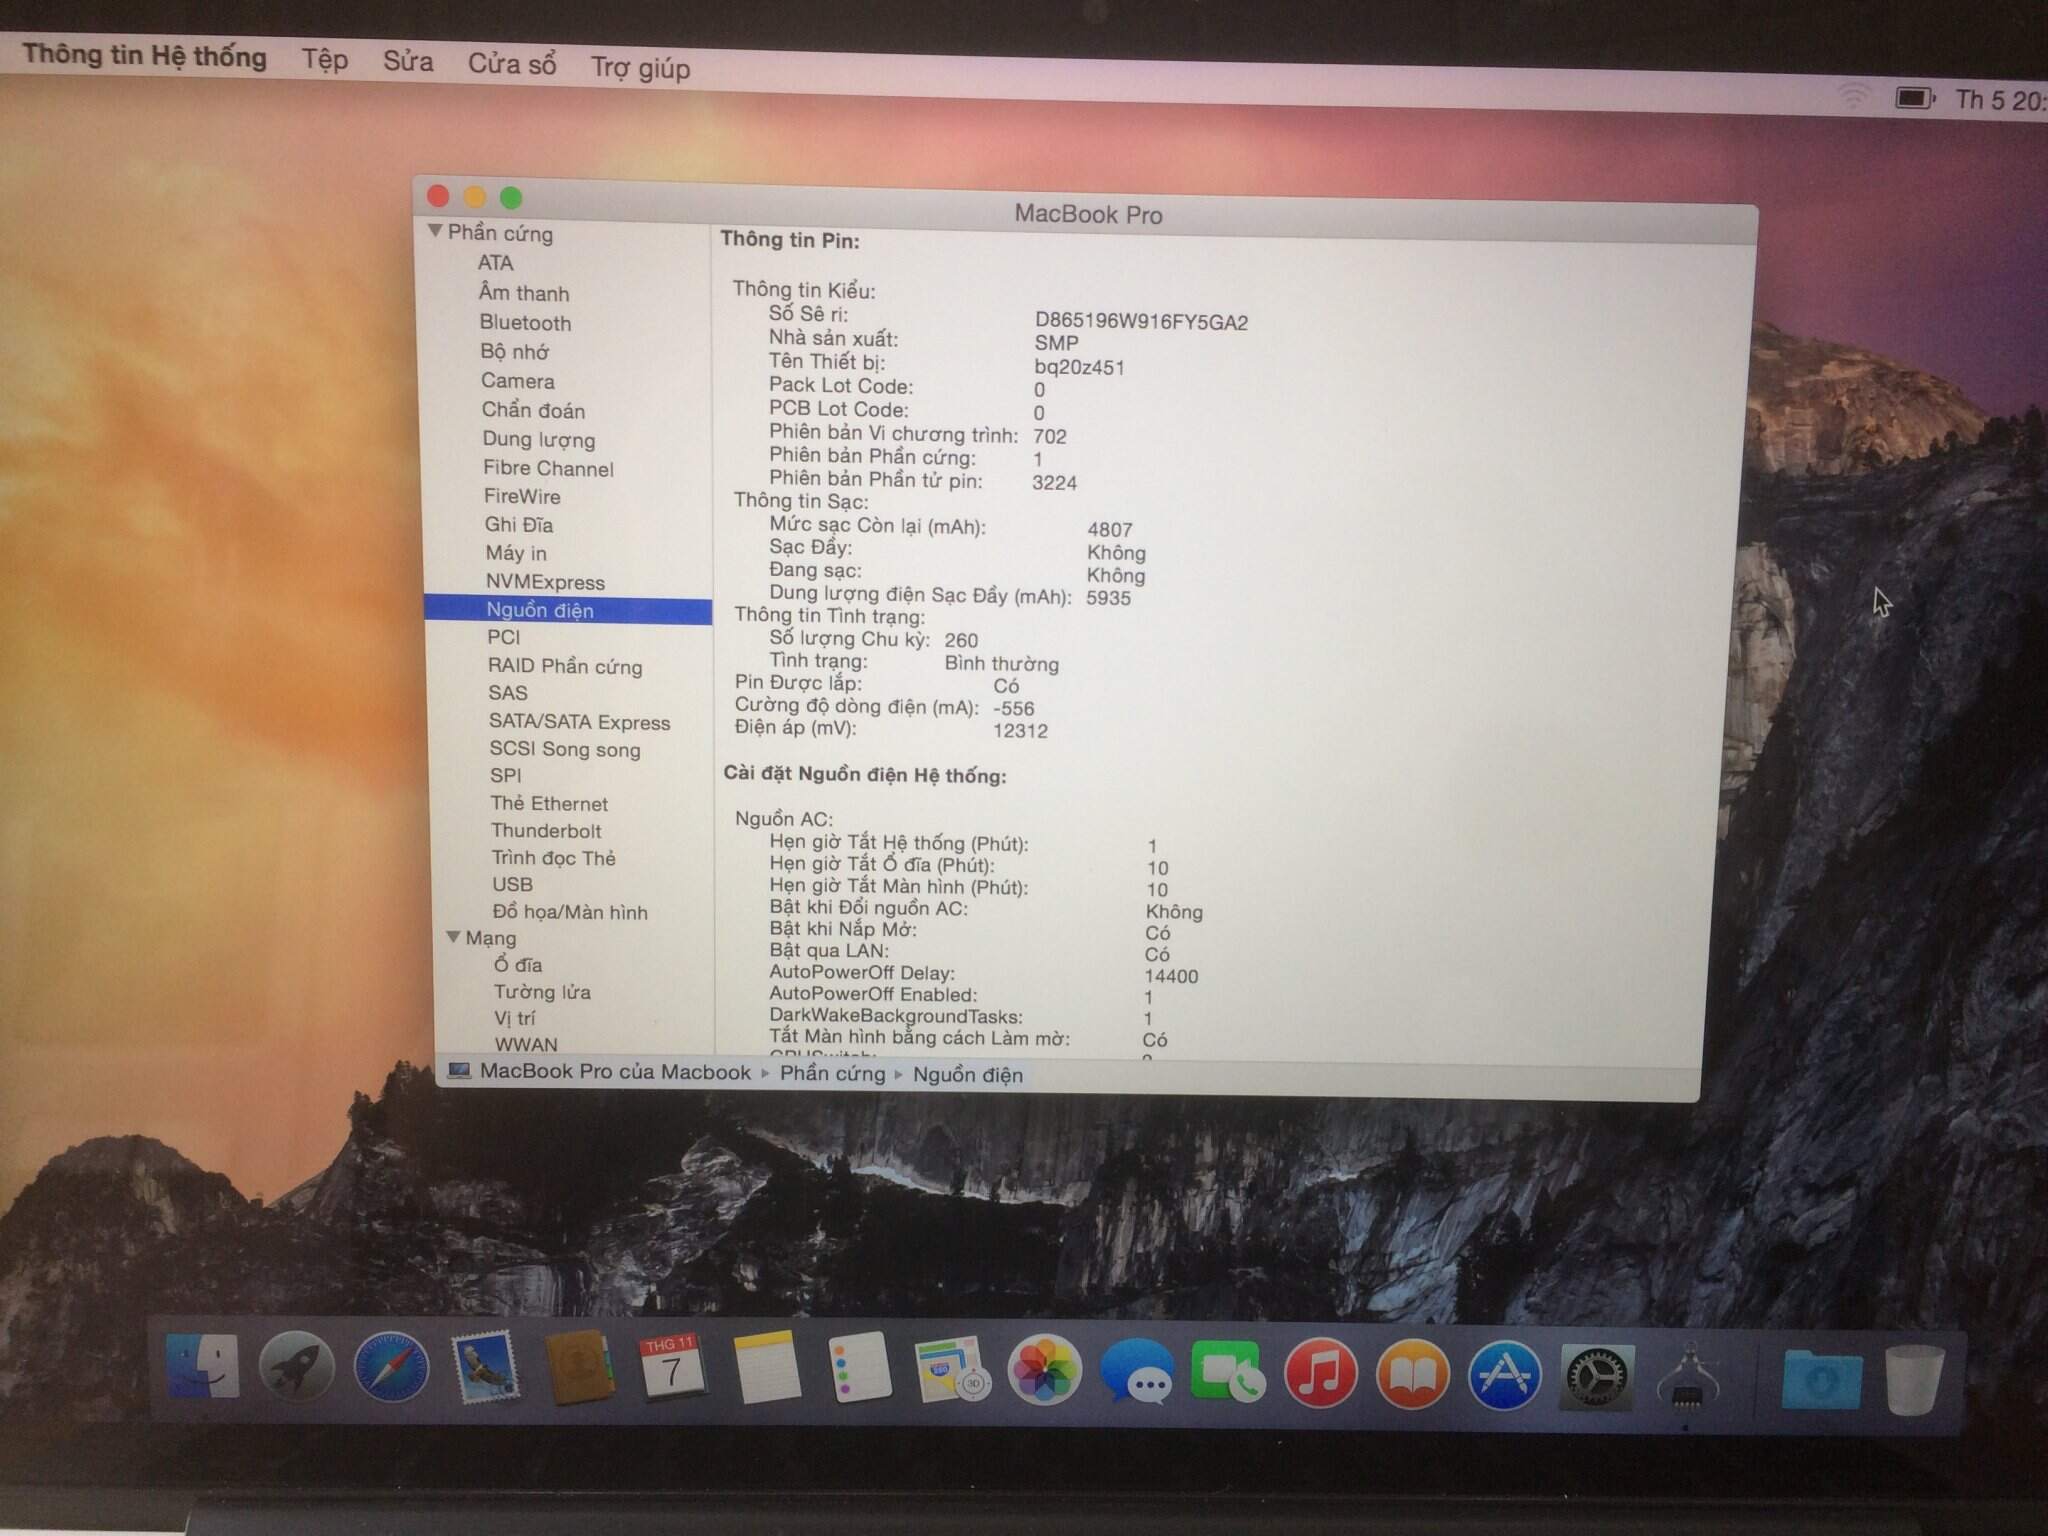Launch Launchpad rocket icon
The image size is (2048, 1536).
pos(296,1367)
